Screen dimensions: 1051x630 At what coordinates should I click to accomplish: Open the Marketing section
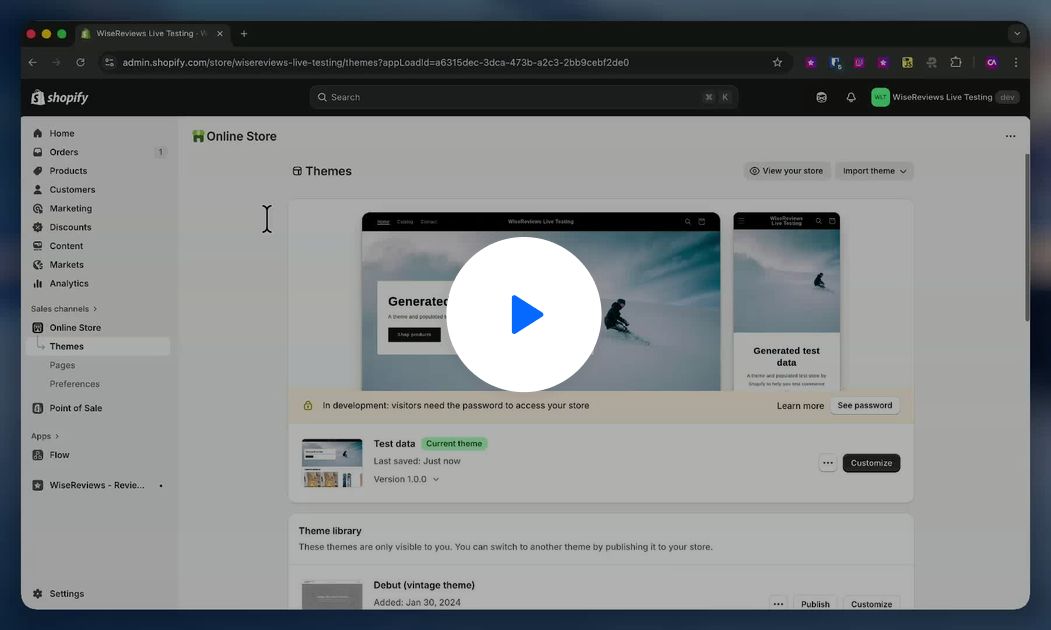(70, 208)
